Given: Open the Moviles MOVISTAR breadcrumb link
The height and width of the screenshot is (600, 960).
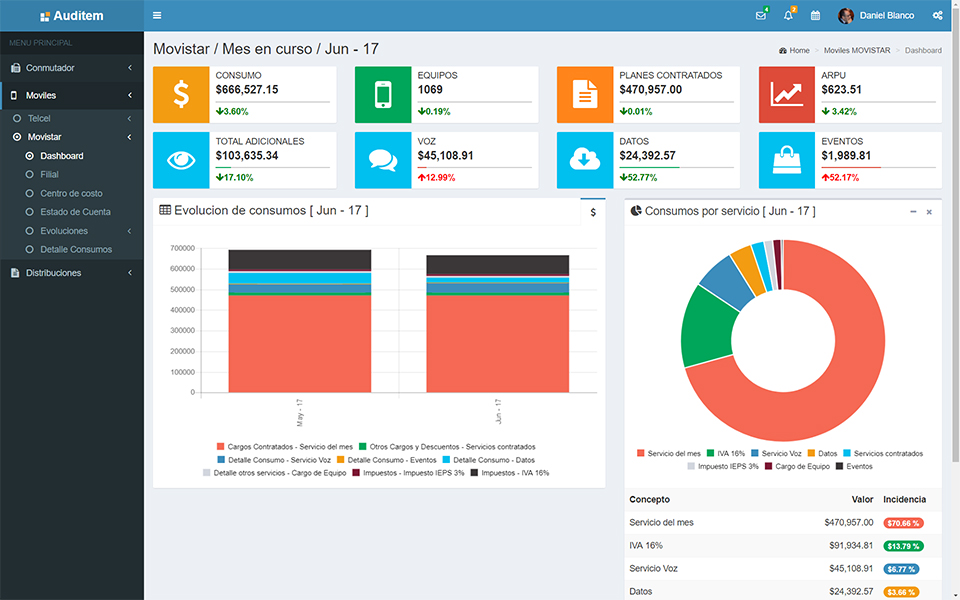Looking at the screenshot, I should click(857, 51).
